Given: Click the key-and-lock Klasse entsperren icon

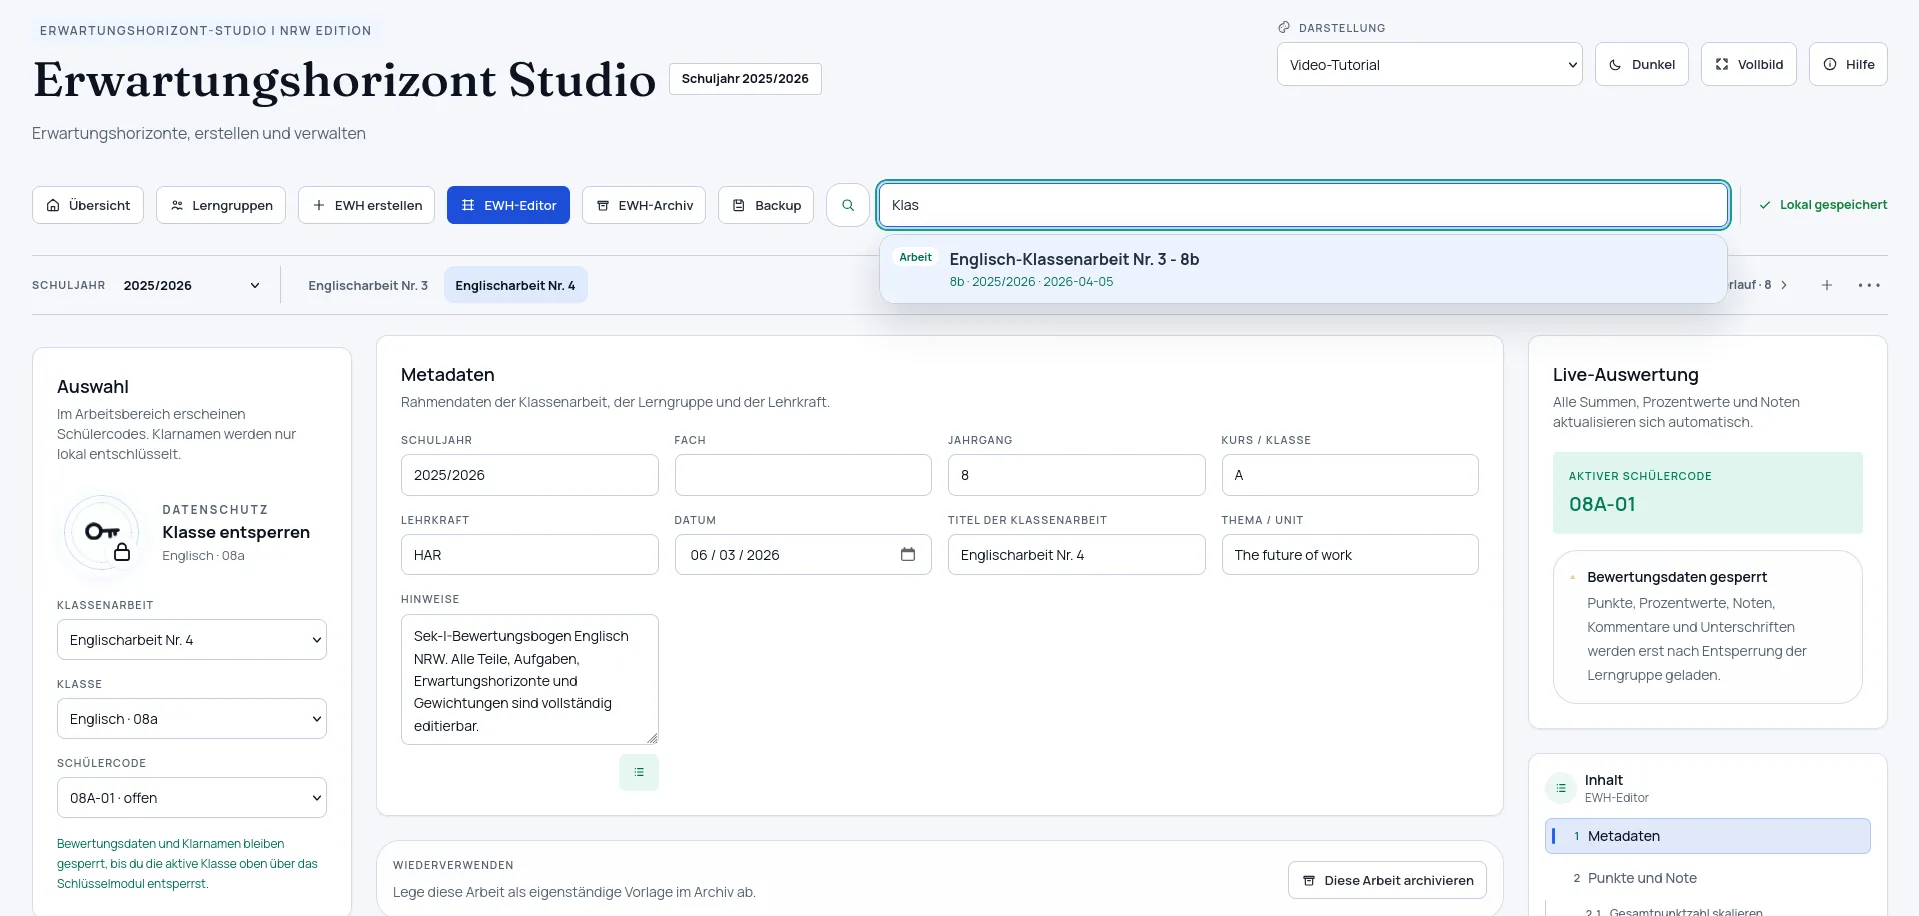Looking at the screenshot, I should [102, 533].
